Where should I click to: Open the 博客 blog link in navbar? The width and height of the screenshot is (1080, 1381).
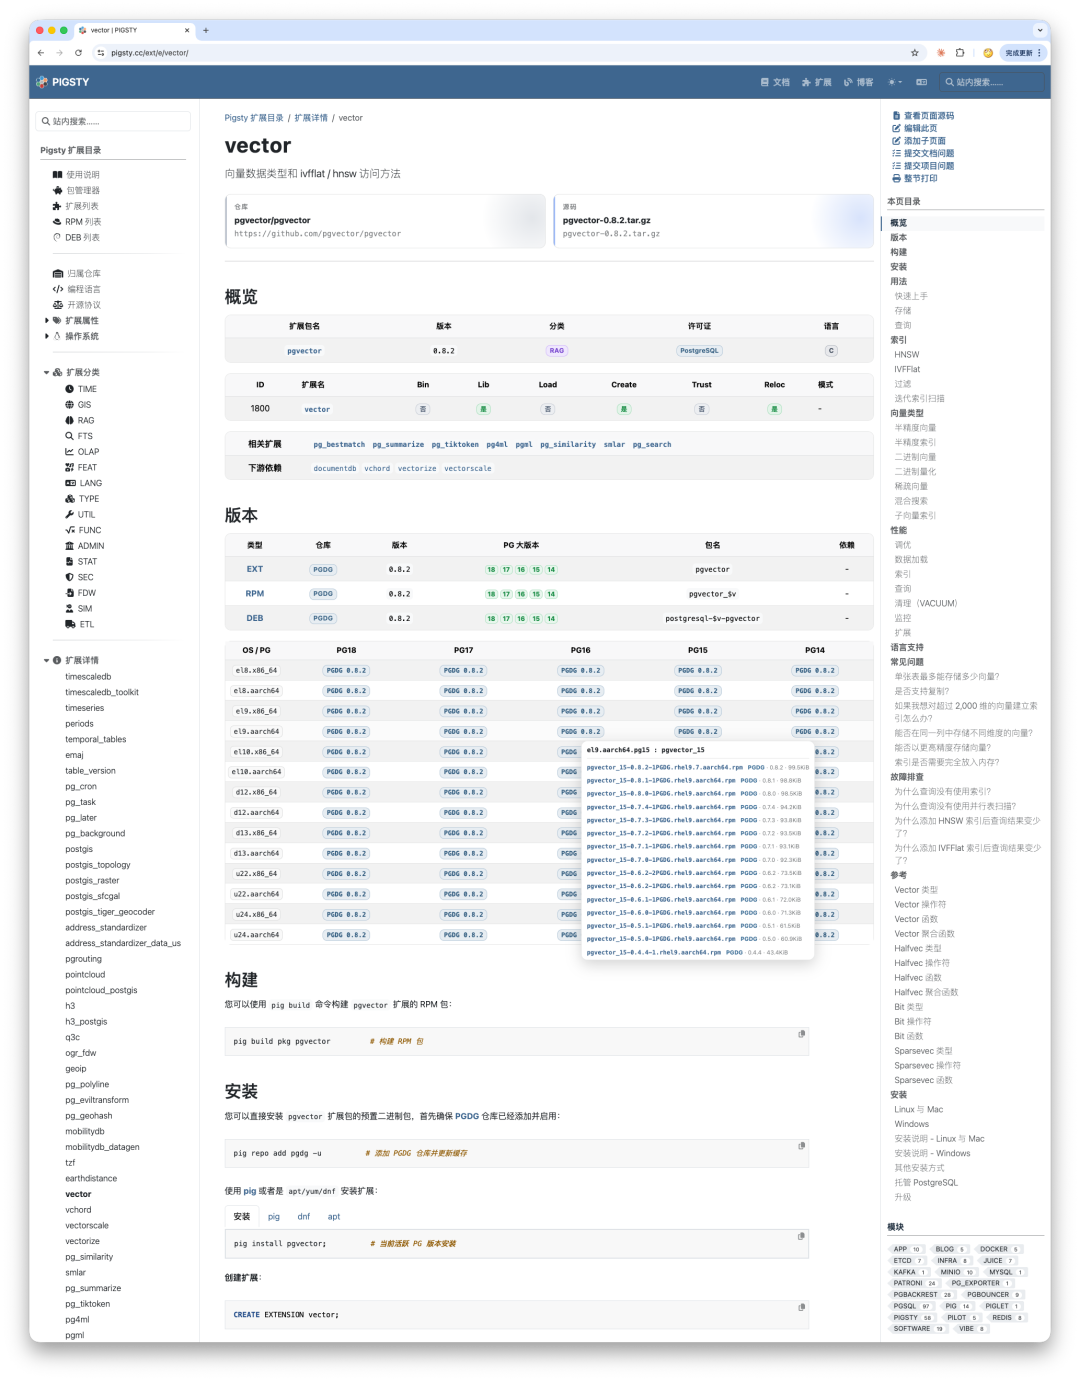pos(859,82)
